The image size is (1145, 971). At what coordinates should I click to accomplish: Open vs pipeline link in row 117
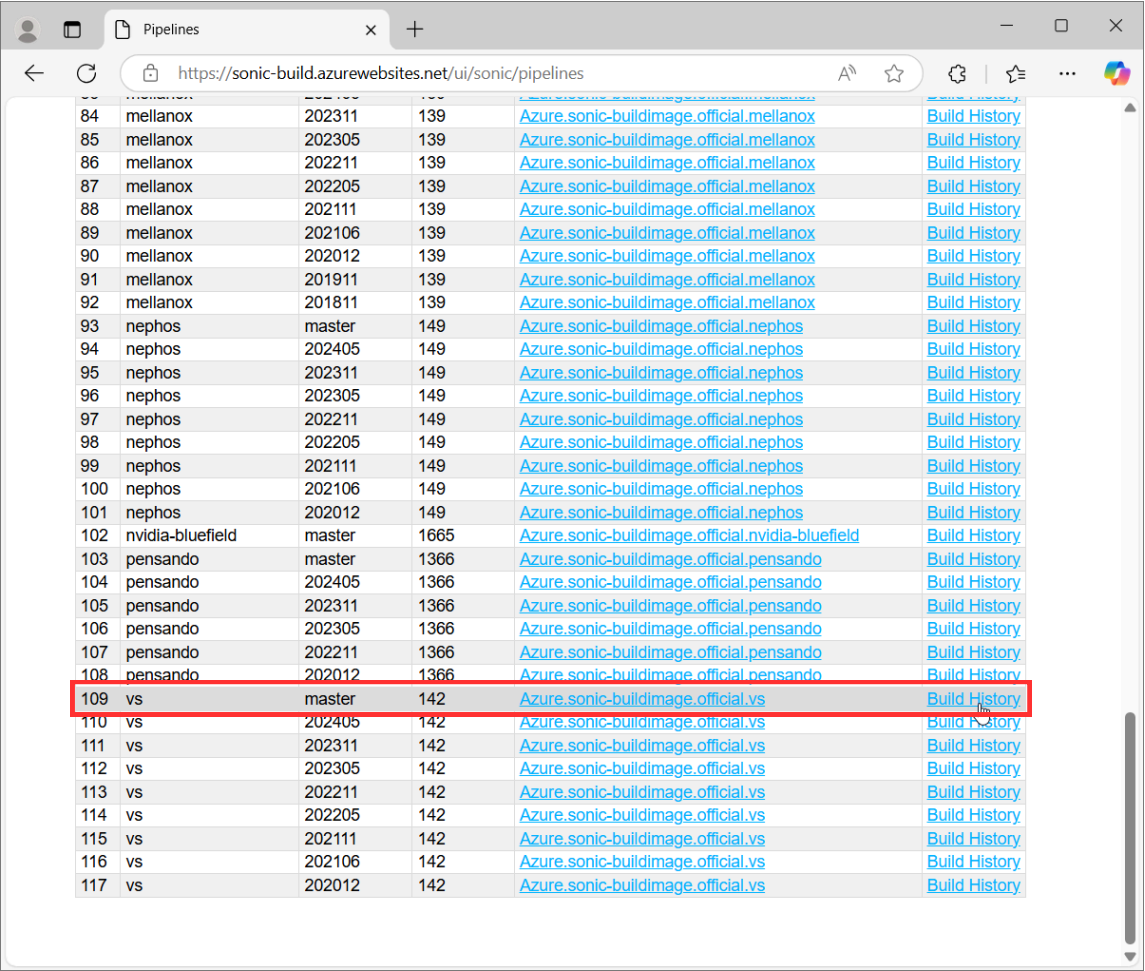click(x=642, y=885)
